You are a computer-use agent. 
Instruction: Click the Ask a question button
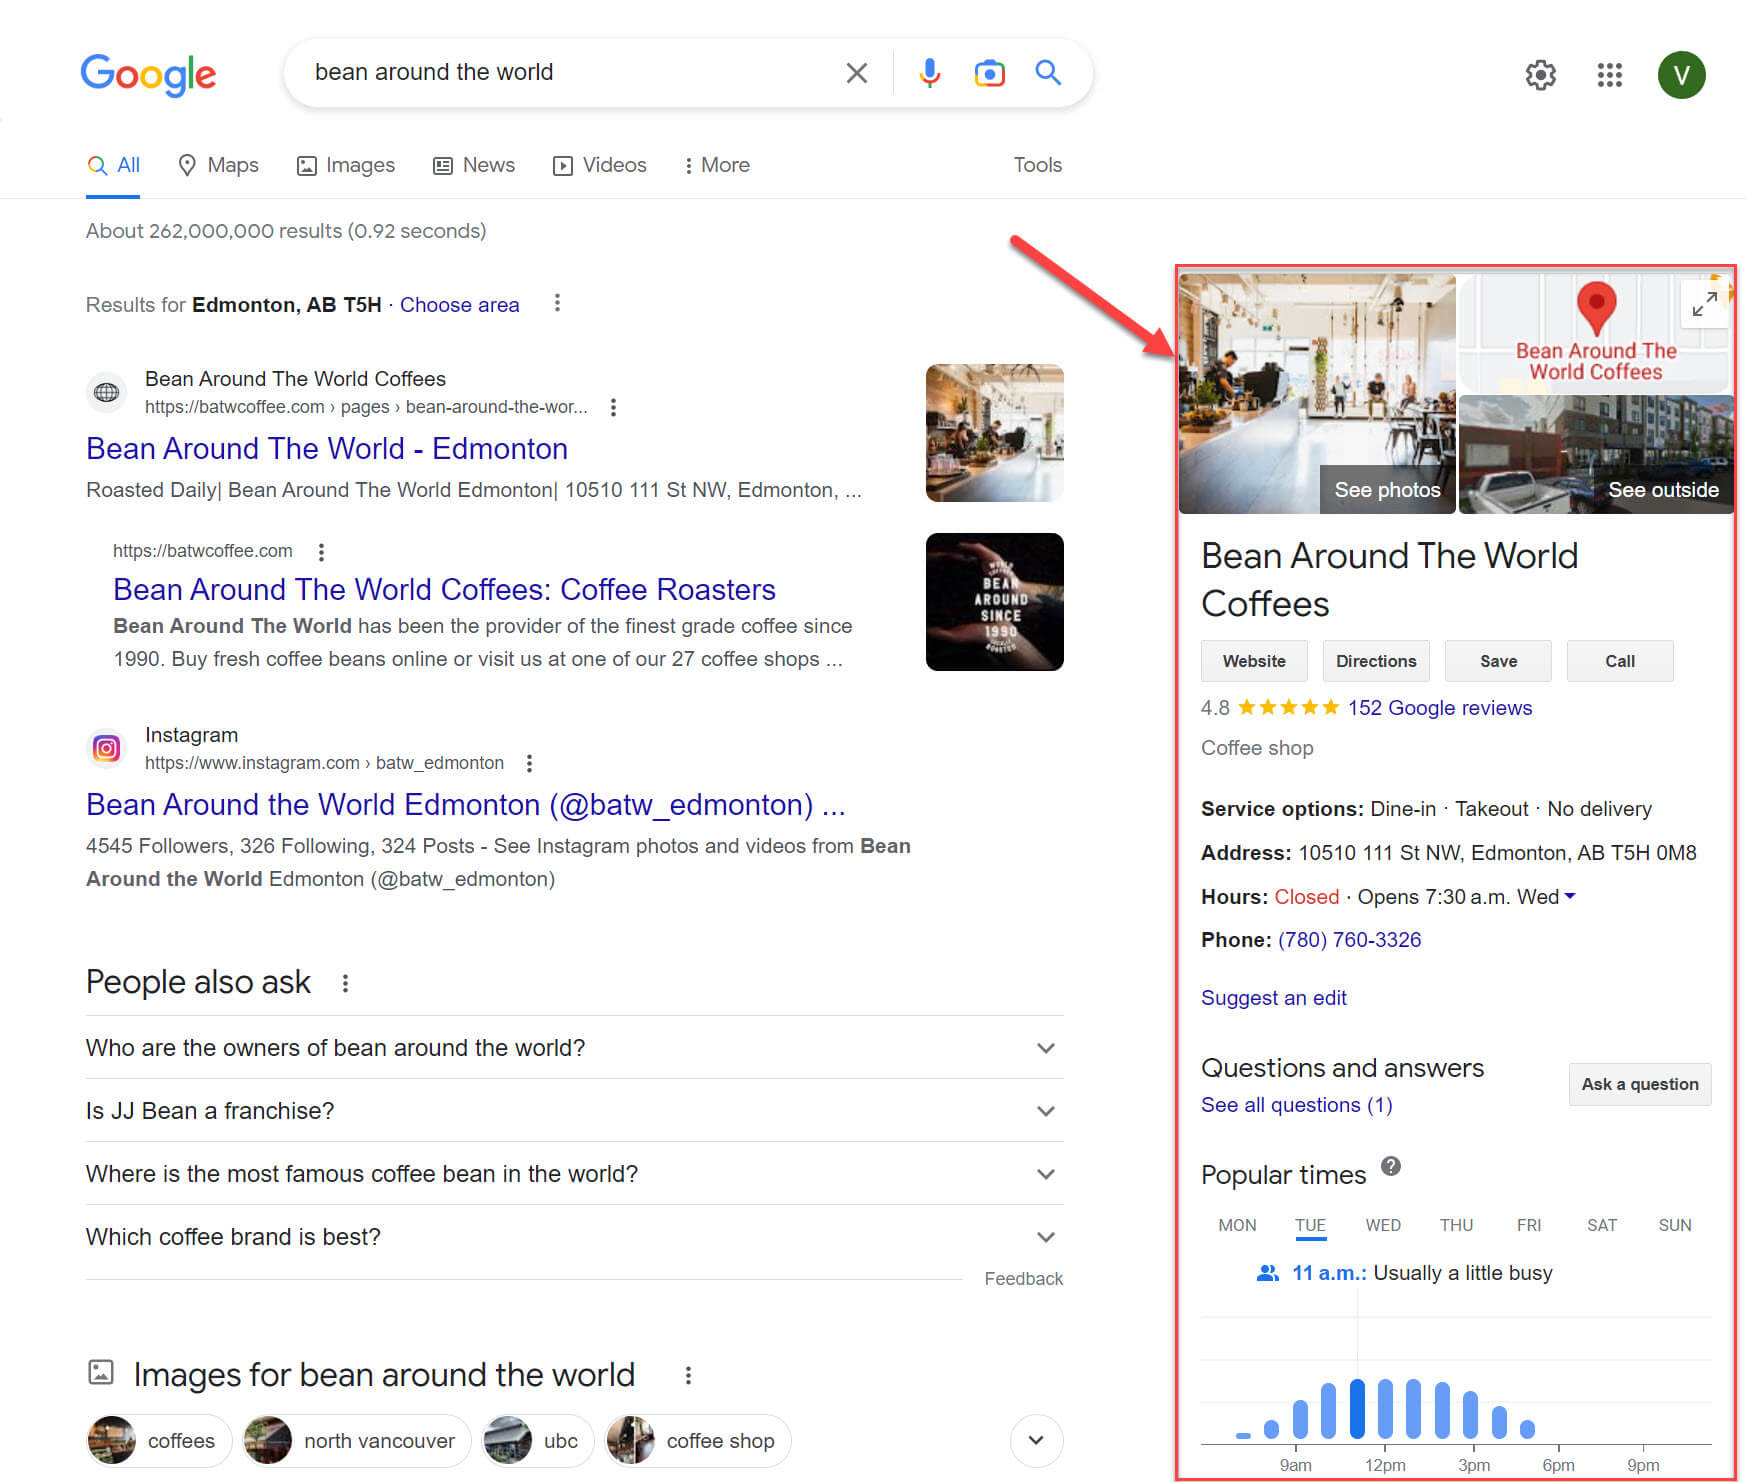tap(1640, 1084)
